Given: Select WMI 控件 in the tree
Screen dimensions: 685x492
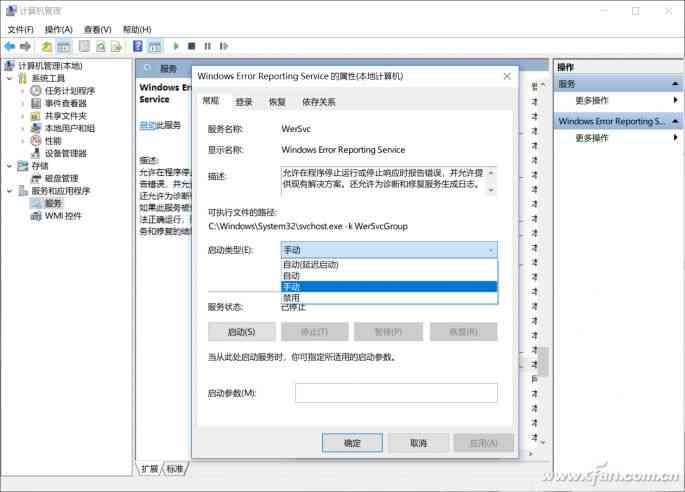Looking at the screenshot, I should pyautogui.click(x=63, y=216).
